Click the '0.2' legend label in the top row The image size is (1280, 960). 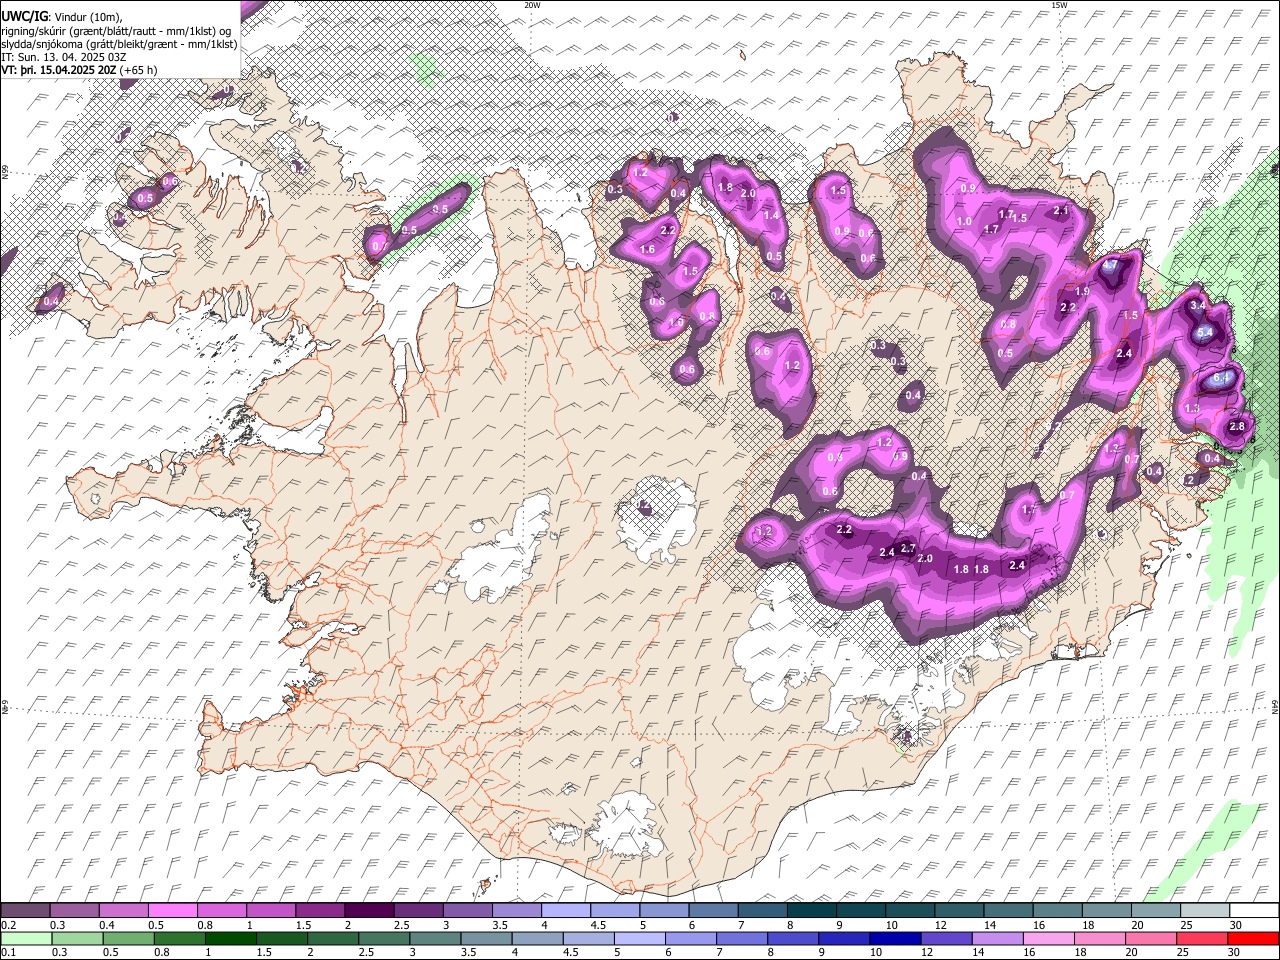click(x=9, y=924)
